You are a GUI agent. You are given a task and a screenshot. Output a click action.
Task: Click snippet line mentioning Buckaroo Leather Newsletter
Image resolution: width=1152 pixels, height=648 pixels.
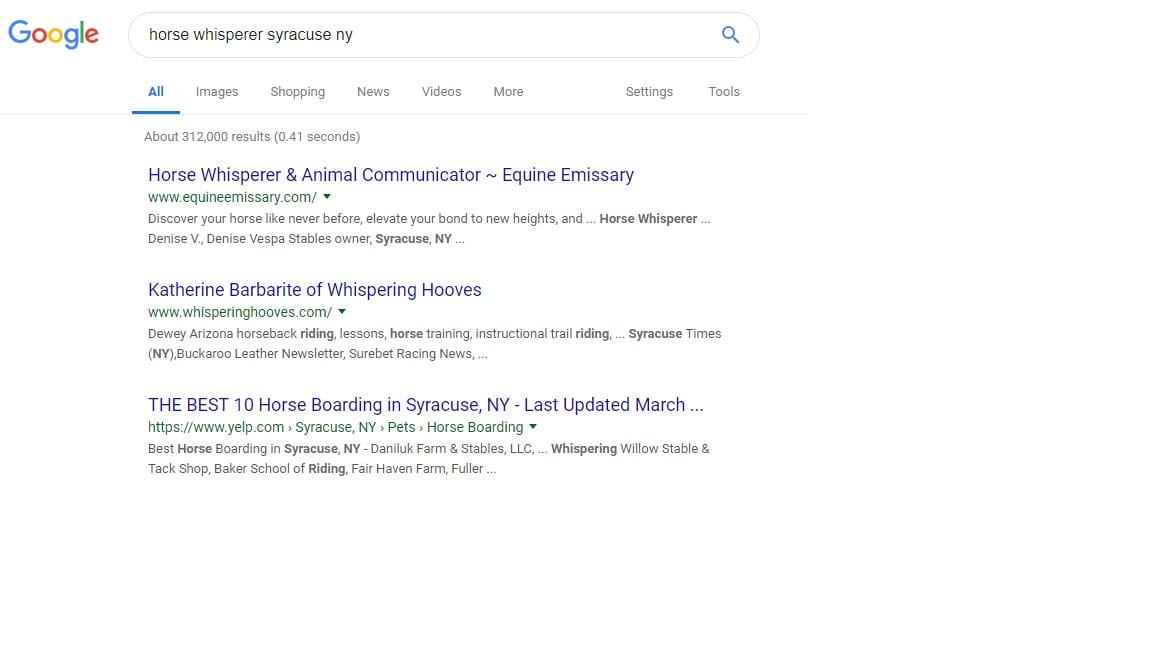click(317, 353)
